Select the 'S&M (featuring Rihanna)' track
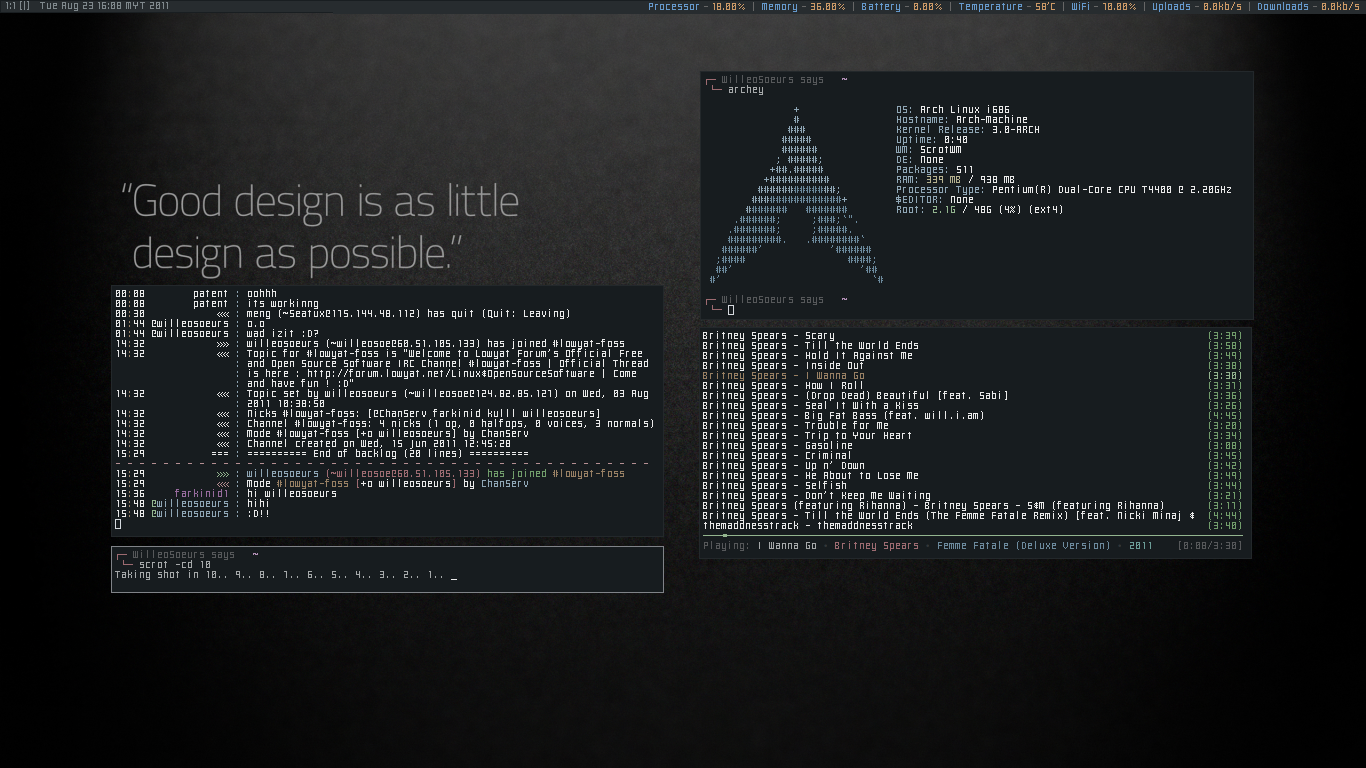 coord(972,506)
